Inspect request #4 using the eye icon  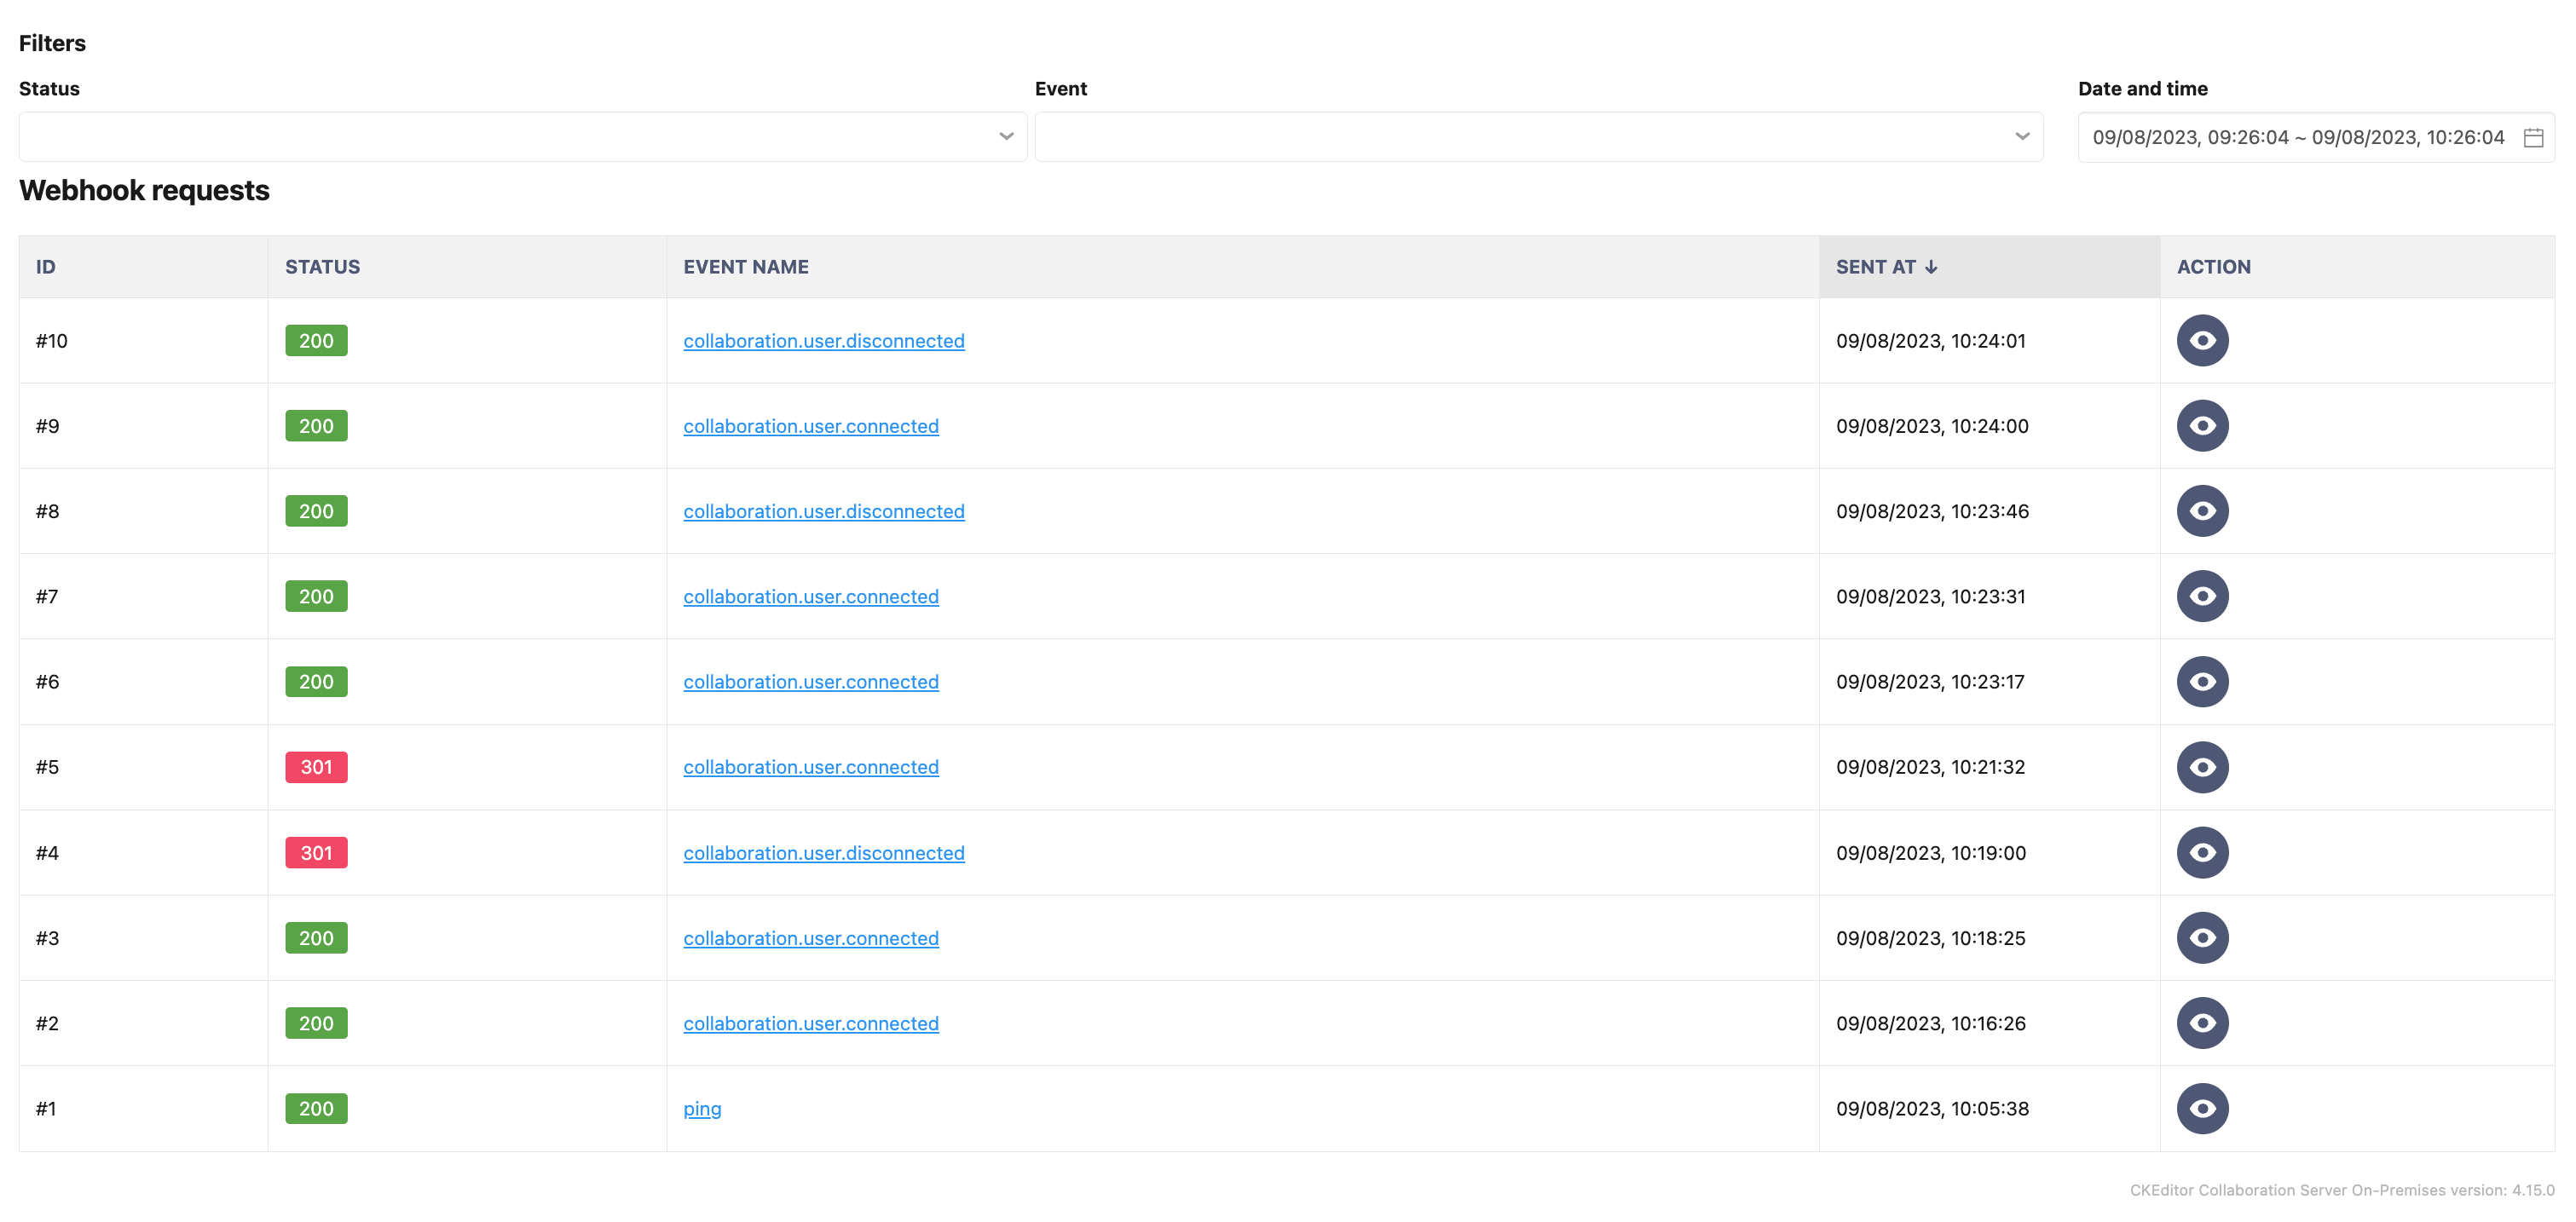2202,853
